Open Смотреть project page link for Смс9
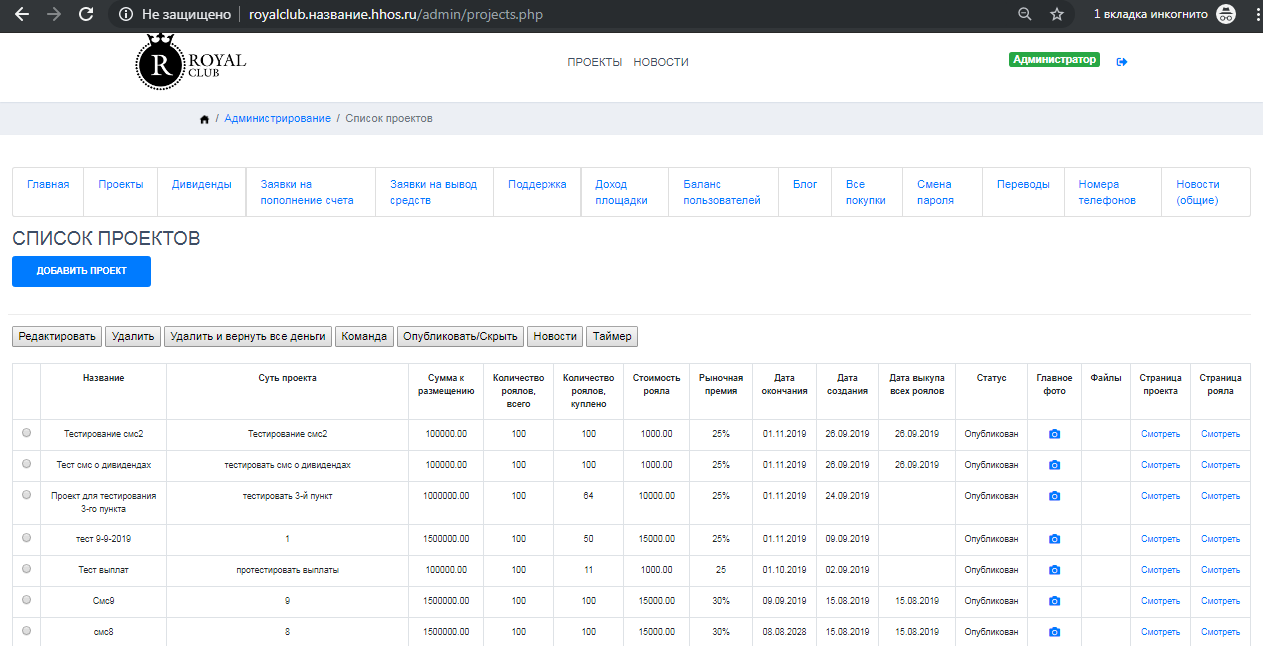The height and width of the screenshot is (646, 1263). coord(1160,601)
